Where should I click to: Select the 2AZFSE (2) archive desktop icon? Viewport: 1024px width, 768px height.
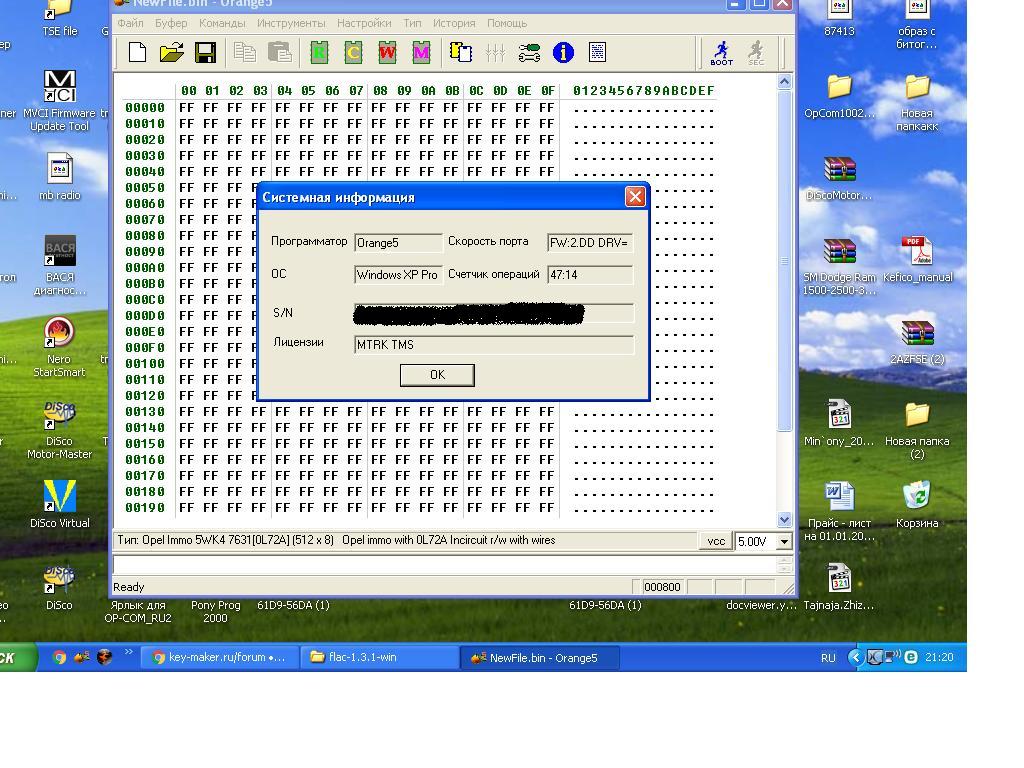click(917, 342)
